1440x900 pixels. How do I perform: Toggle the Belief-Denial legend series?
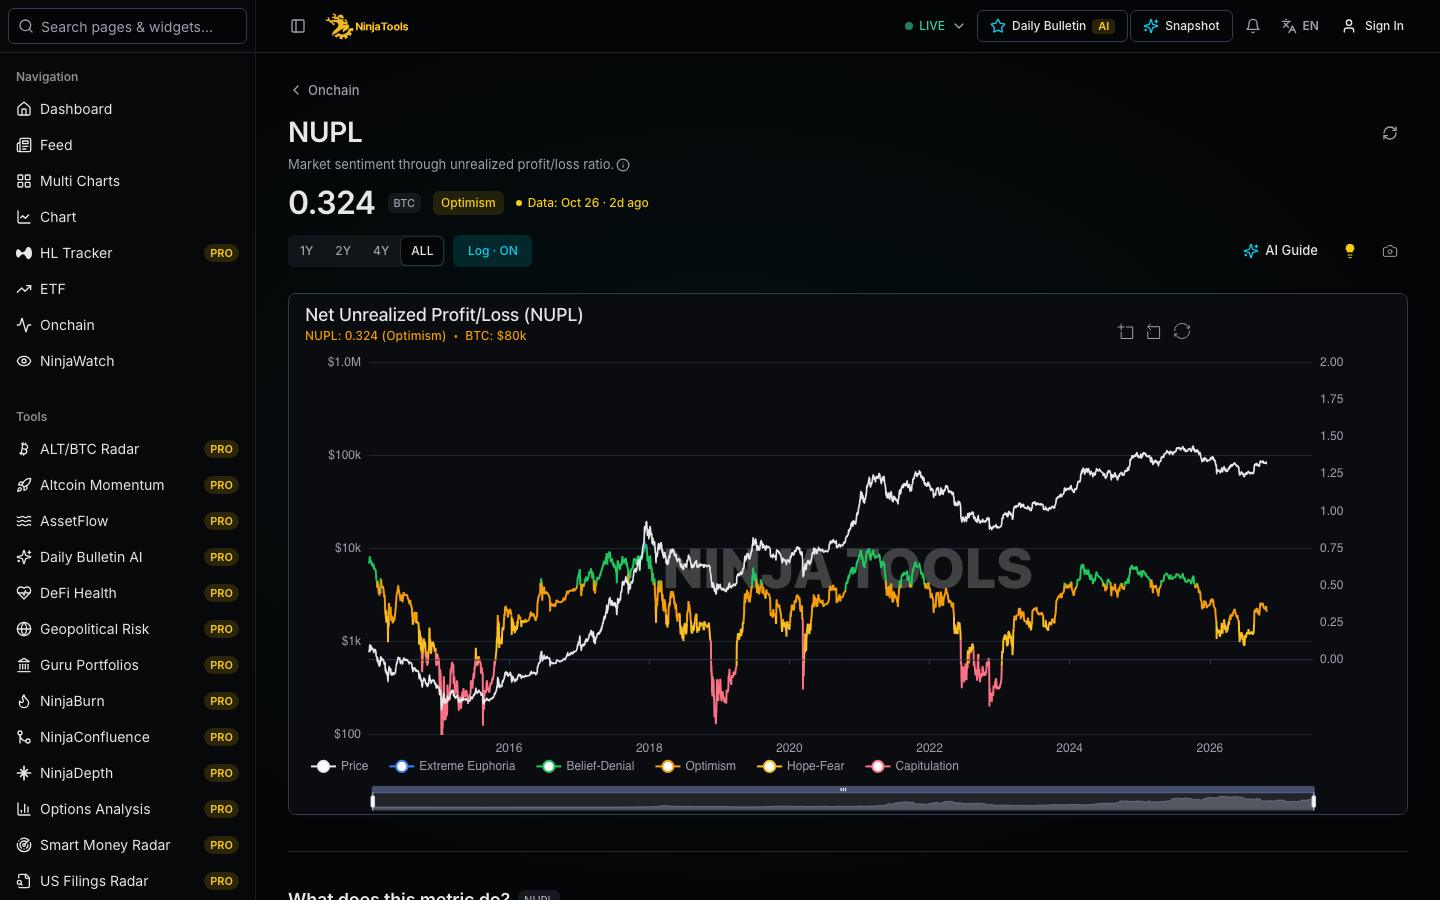pos(585,766)
